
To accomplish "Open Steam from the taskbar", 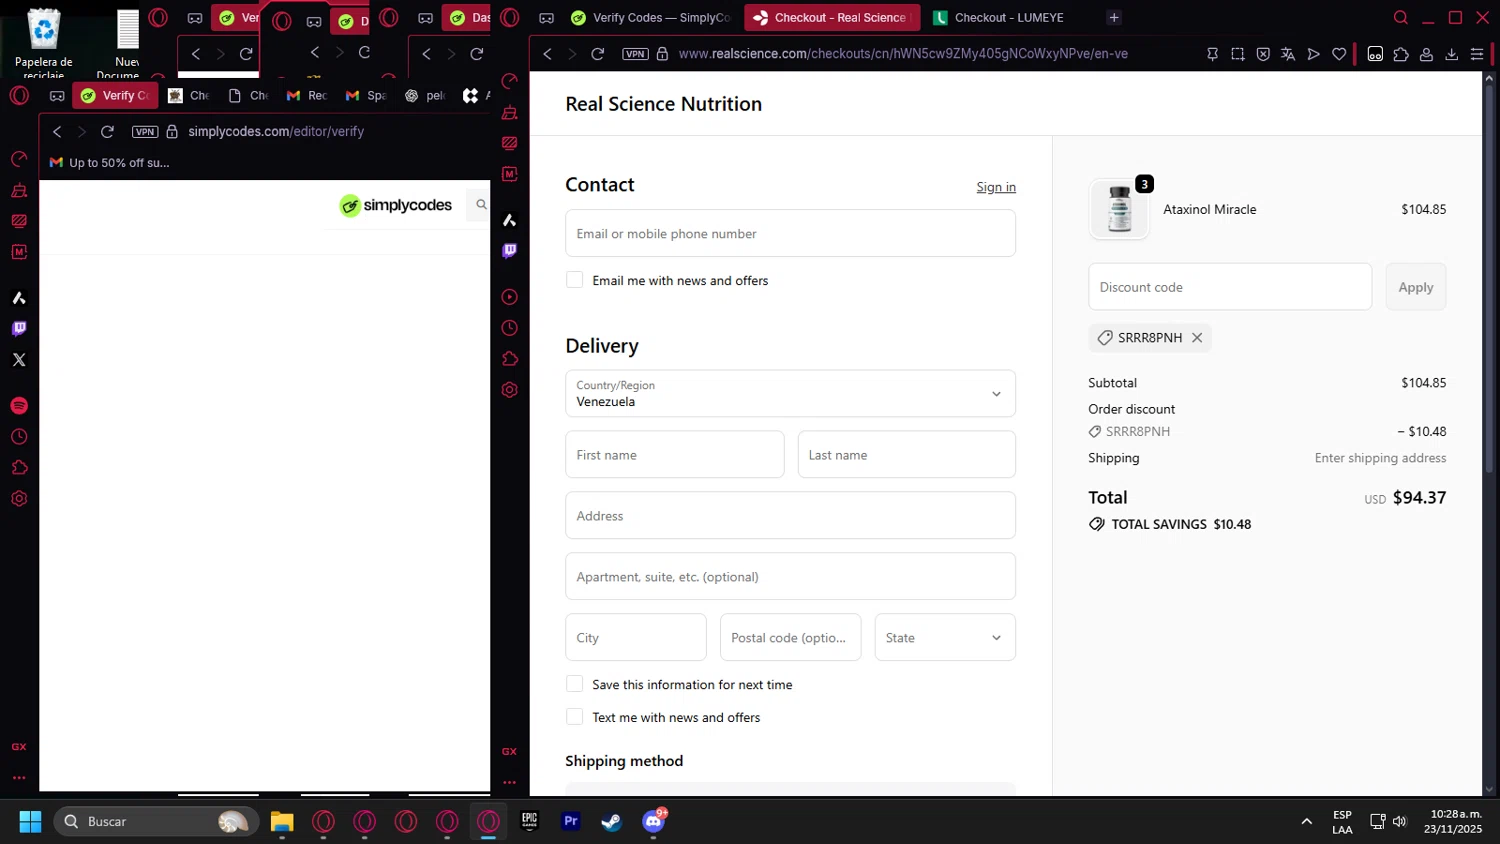I will (611, 822).
